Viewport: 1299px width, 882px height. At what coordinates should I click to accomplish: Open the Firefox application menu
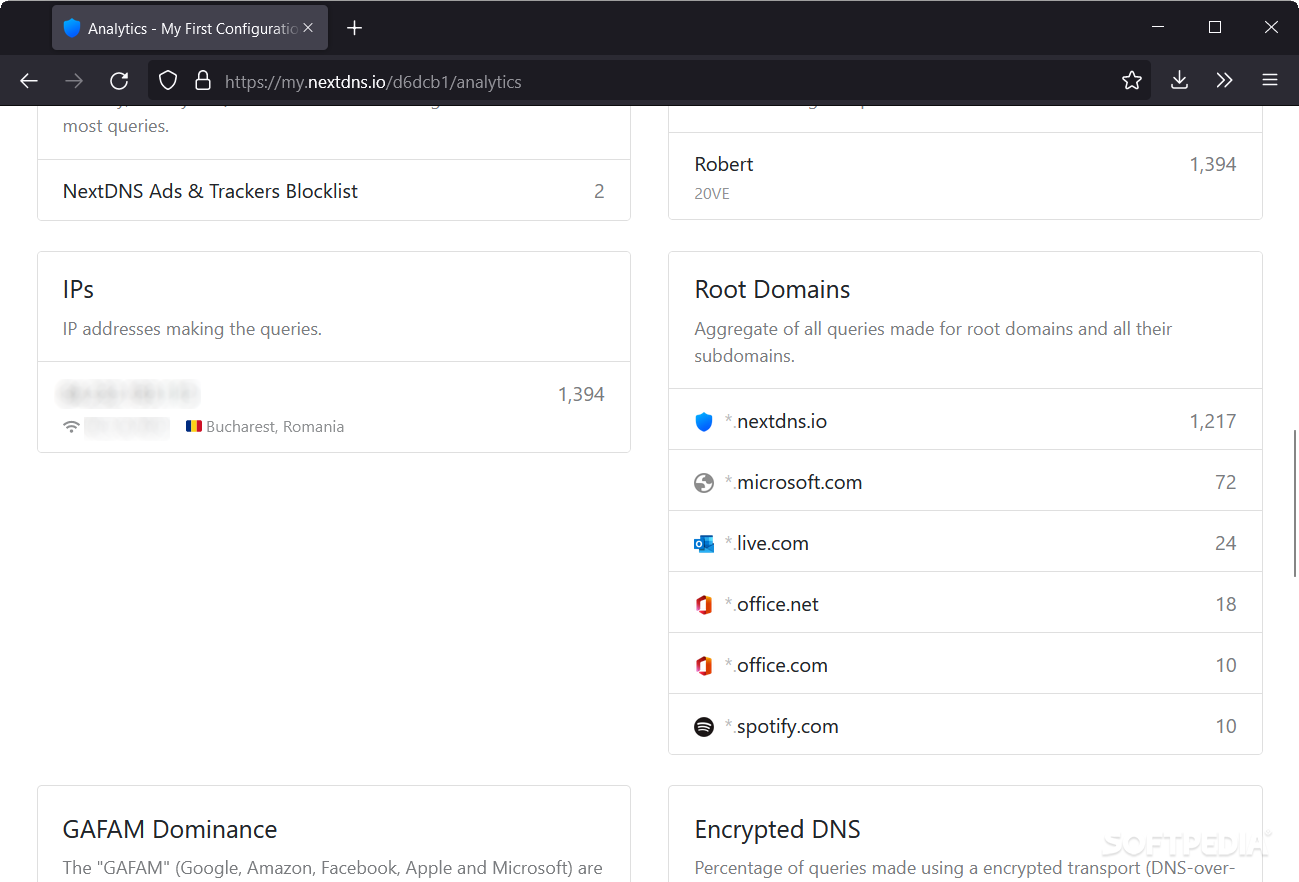point(1270,81)
